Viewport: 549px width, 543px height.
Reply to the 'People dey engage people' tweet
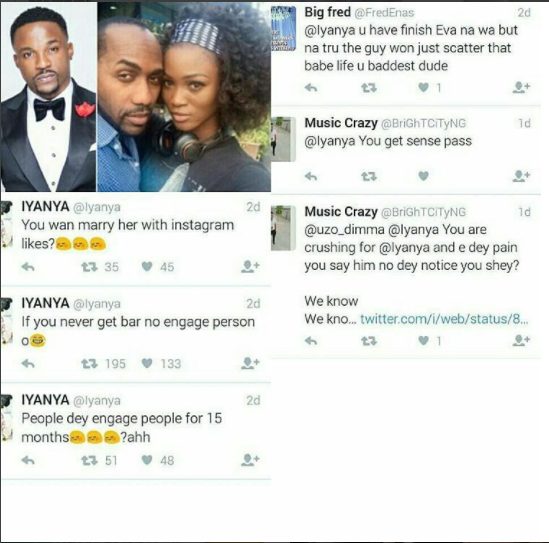coord(28,460)
